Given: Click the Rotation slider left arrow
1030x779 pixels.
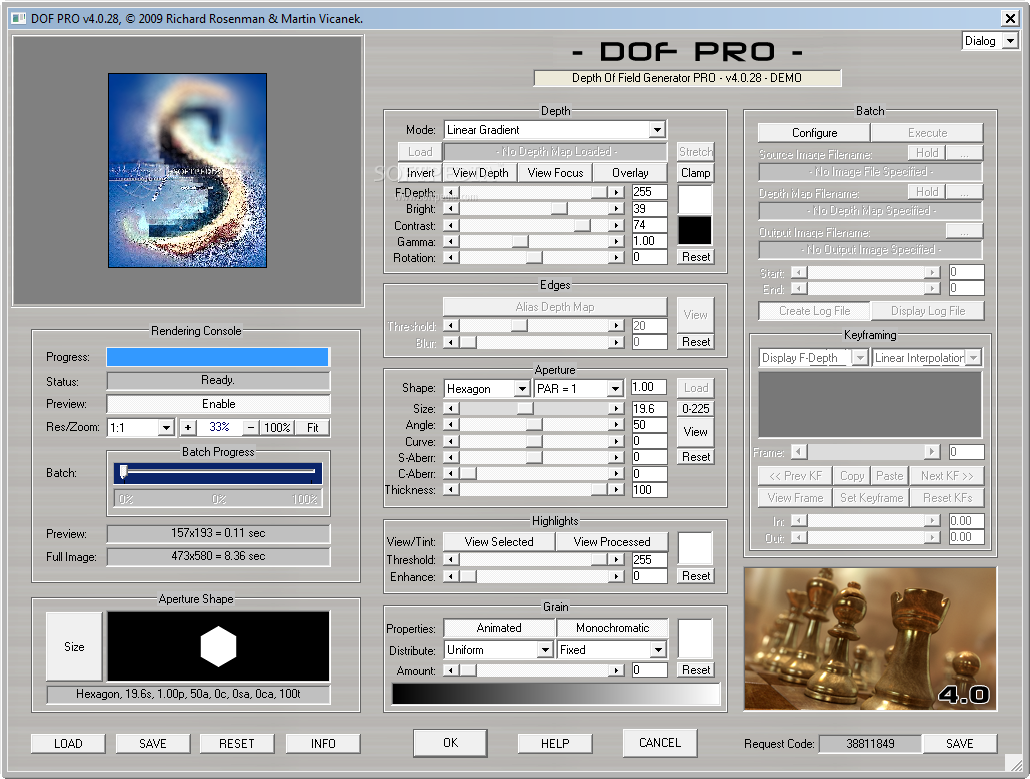Looking at the screenshot, I should (x=451, y=257).
